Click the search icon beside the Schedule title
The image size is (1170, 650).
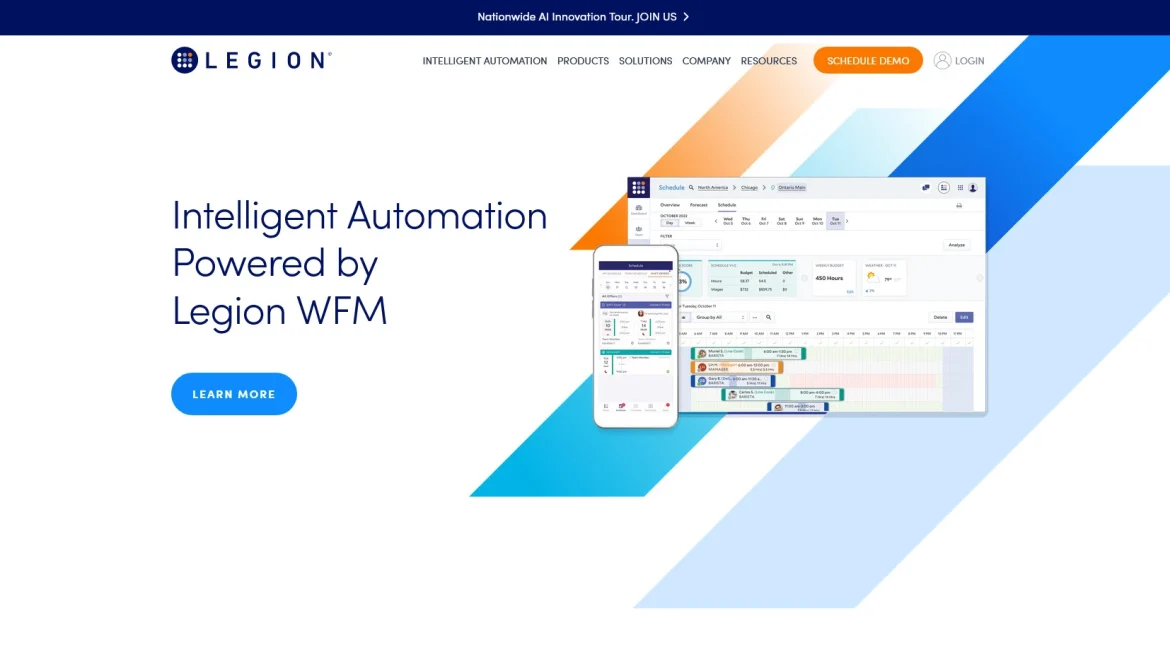[x=691, y=188]
